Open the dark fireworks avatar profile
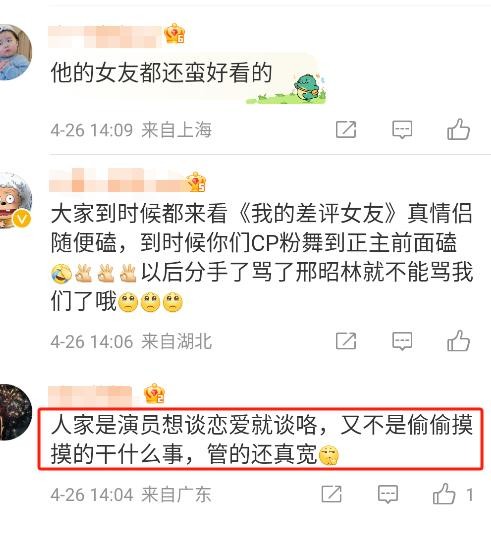The height and width of the screenshot is (536, 491). point(14,412)
